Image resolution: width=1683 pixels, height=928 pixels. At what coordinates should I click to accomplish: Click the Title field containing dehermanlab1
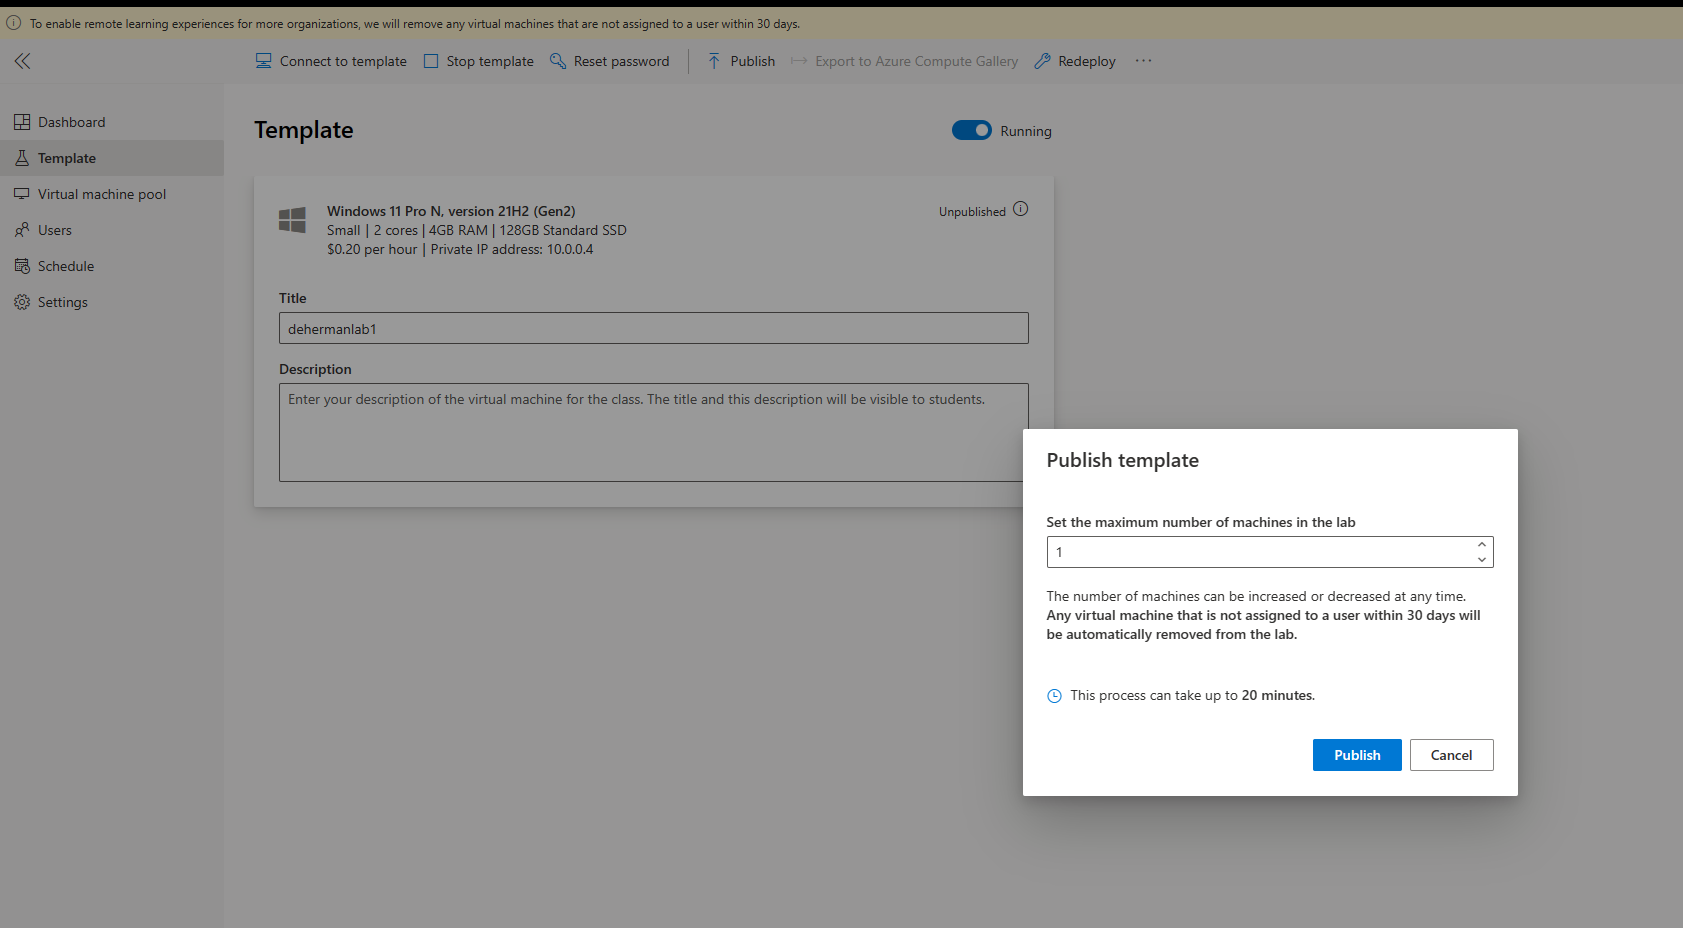[654, 328]
